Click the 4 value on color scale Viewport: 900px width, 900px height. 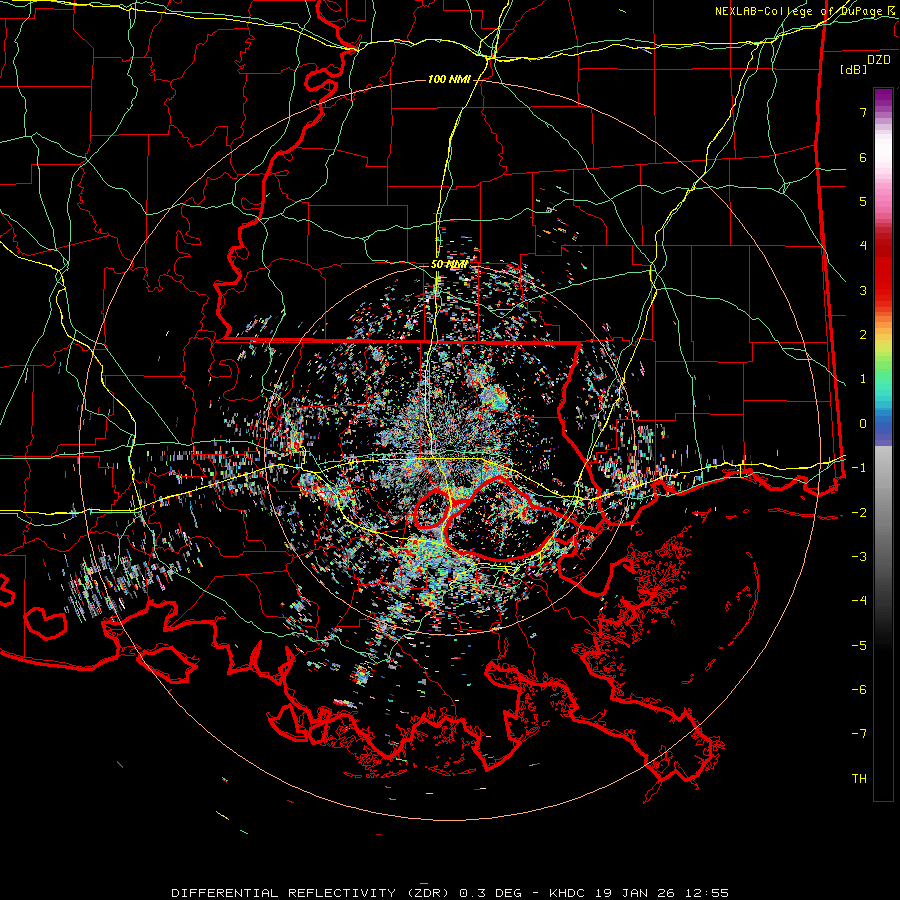(x=863, y=246)
